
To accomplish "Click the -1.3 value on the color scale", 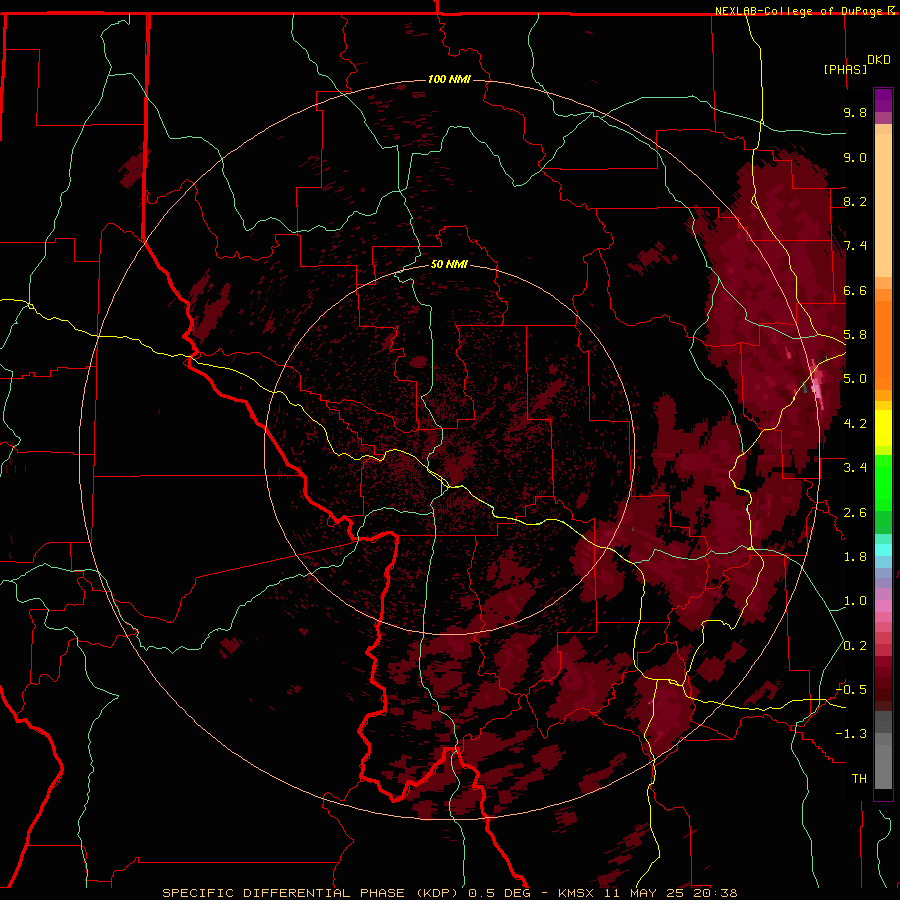I will 851,734.
